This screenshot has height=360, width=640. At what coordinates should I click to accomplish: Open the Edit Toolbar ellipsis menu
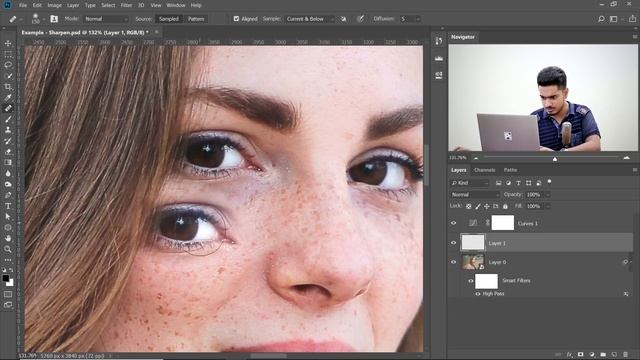point(8,260)
